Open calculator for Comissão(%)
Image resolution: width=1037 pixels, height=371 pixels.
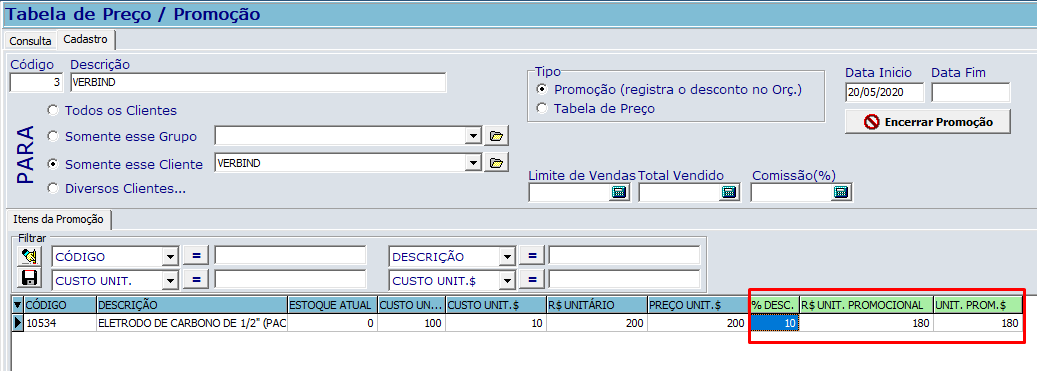[841, 192]
